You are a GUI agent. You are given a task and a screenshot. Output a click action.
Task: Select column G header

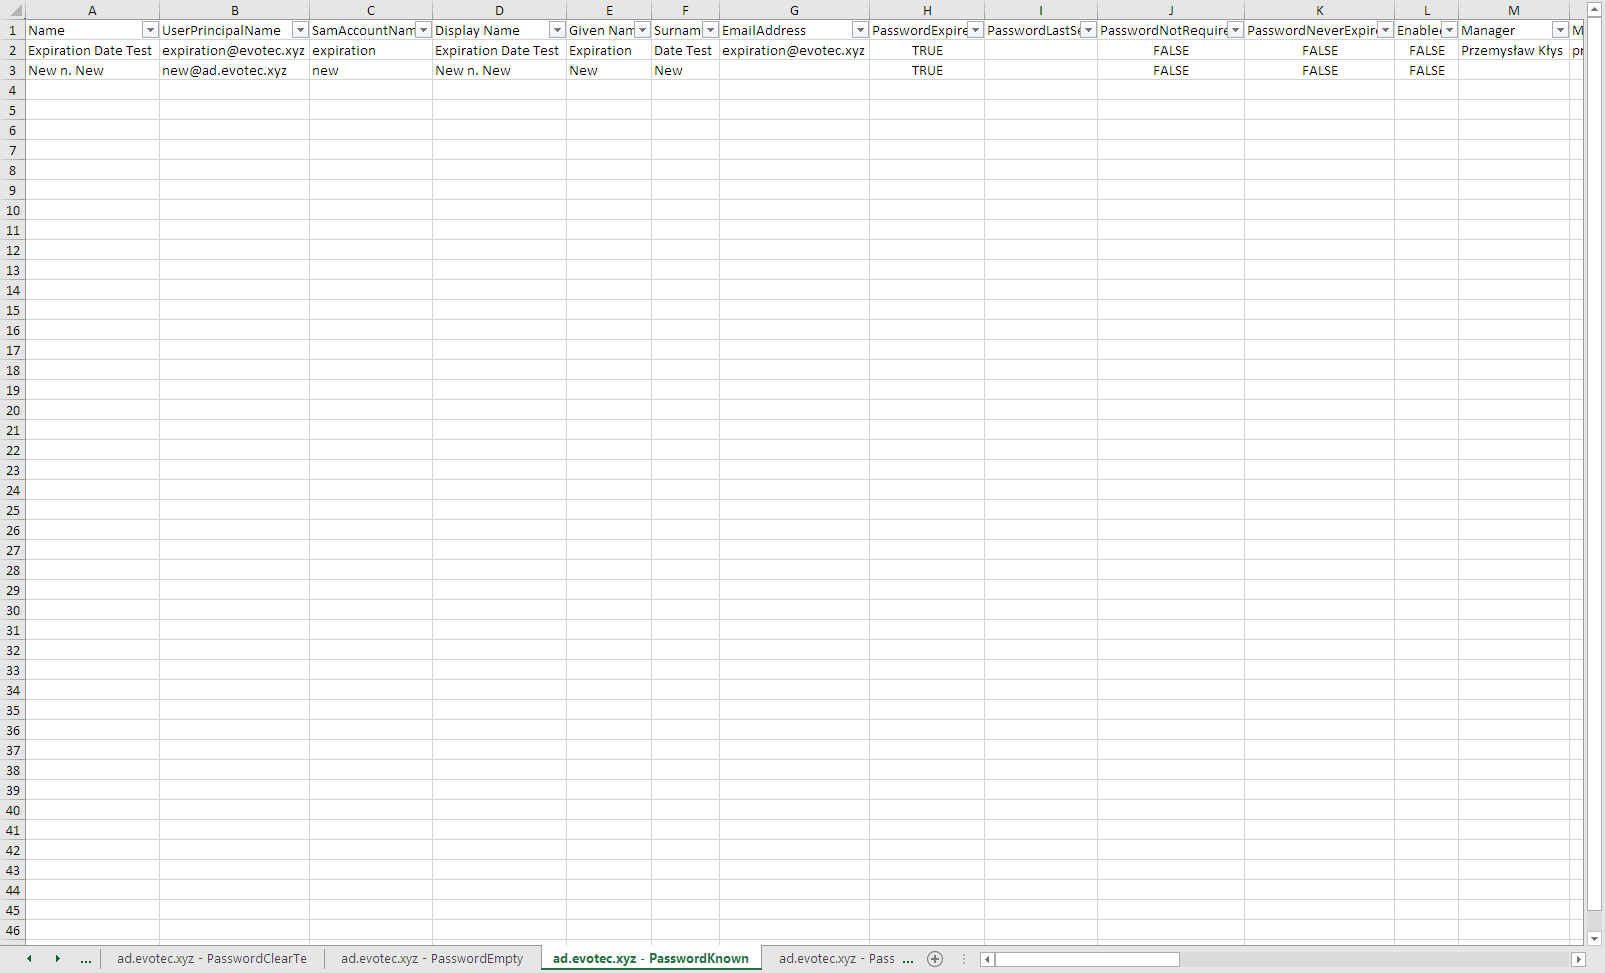794,11
